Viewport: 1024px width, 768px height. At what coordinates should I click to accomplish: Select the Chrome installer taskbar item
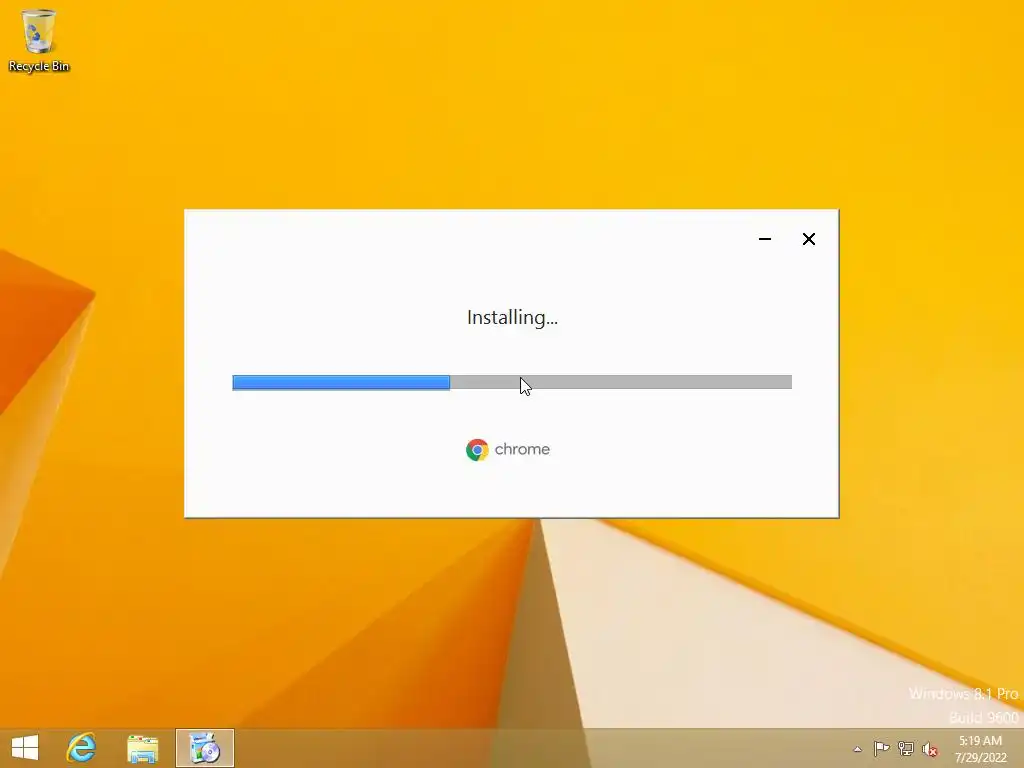click(204, 748)
